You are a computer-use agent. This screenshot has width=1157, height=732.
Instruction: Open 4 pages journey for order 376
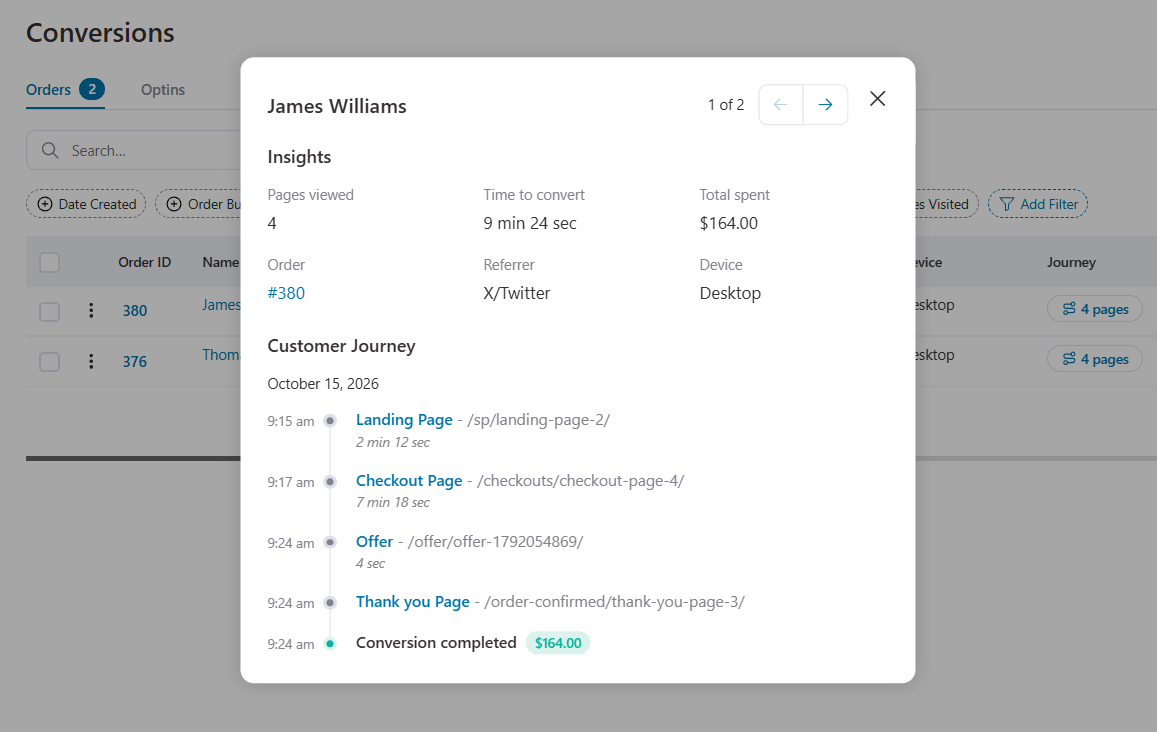(1095, 359)
